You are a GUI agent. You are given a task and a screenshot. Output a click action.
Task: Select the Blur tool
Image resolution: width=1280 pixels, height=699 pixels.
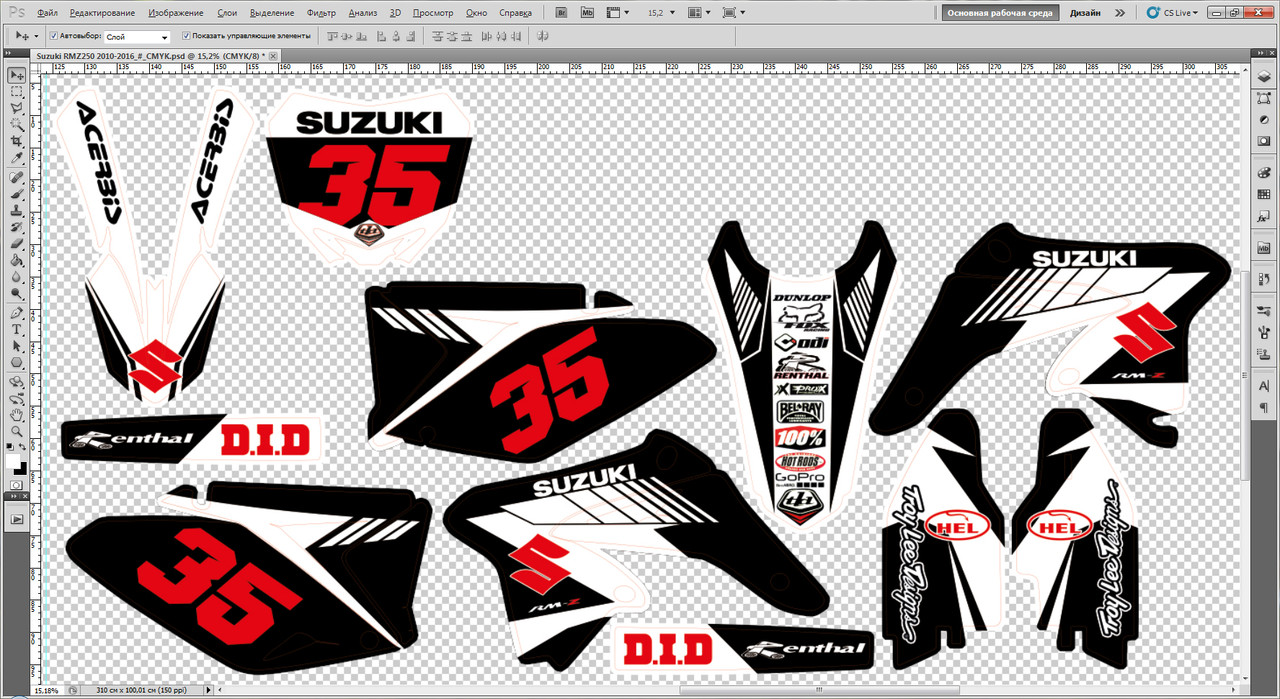point(17,278)
